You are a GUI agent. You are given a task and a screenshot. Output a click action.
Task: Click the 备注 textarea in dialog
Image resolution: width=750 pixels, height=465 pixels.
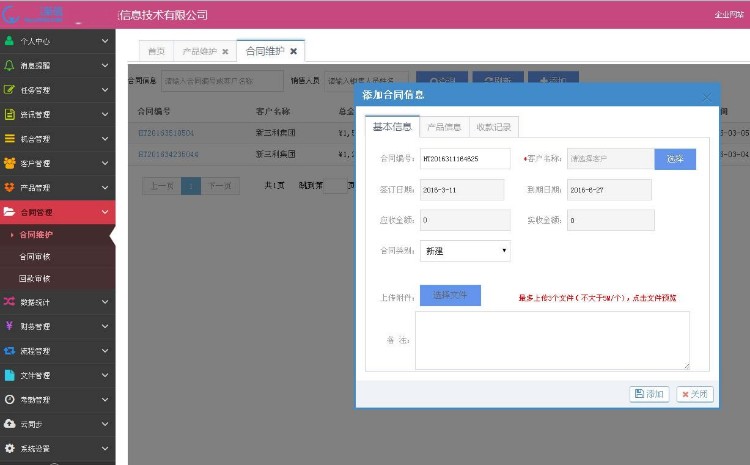(552, 340)
